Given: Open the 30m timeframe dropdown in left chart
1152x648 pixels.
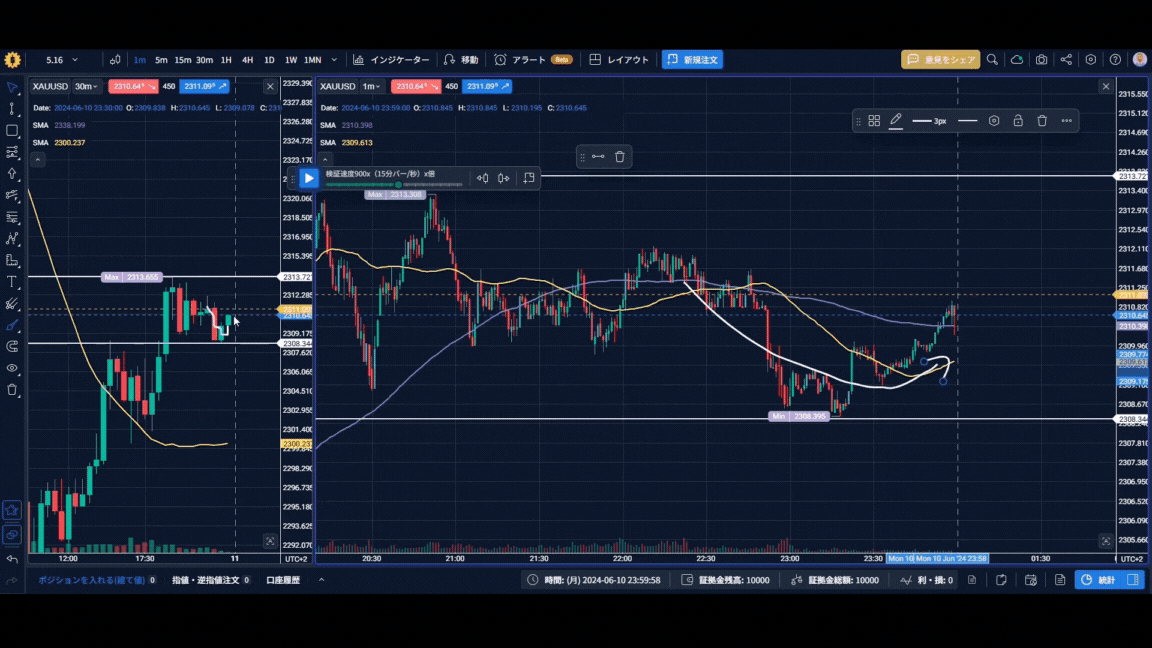Looking at the screenshot, I should (86, 86).
